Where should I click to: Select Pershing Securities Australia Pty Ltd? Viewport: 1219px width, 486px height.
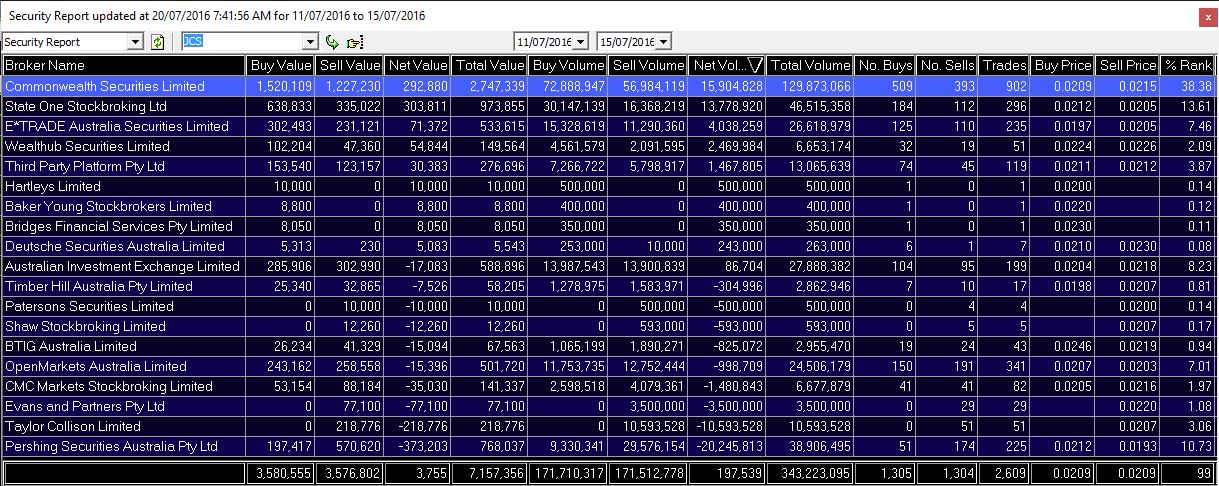[x=609, y=446]
